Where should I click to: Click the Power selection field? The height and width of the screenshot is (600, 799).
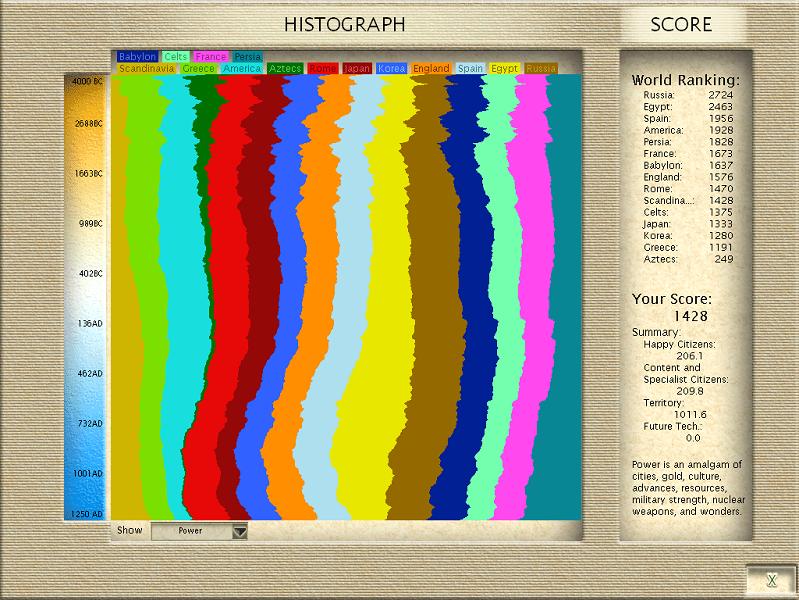190,531
